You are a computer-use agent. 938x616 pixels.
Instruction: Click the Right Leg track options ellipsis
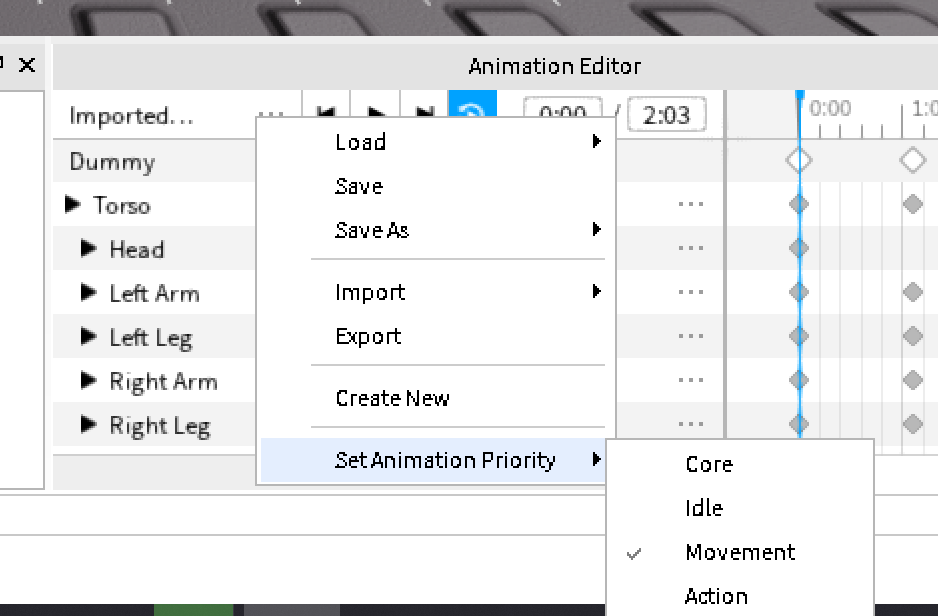click(x=690, y=425)
